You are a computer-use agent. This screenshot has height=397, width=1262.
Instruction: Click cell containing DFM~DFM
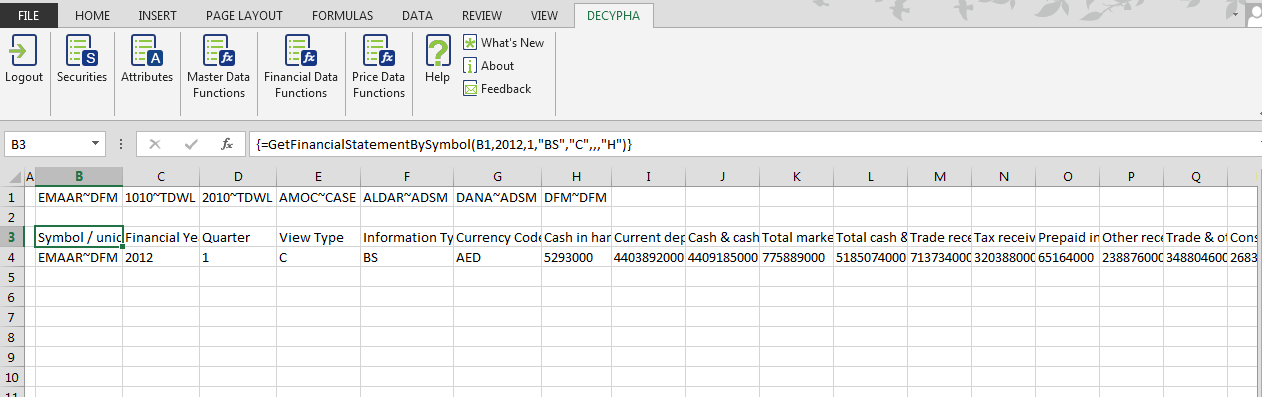(x=576, y=198)
